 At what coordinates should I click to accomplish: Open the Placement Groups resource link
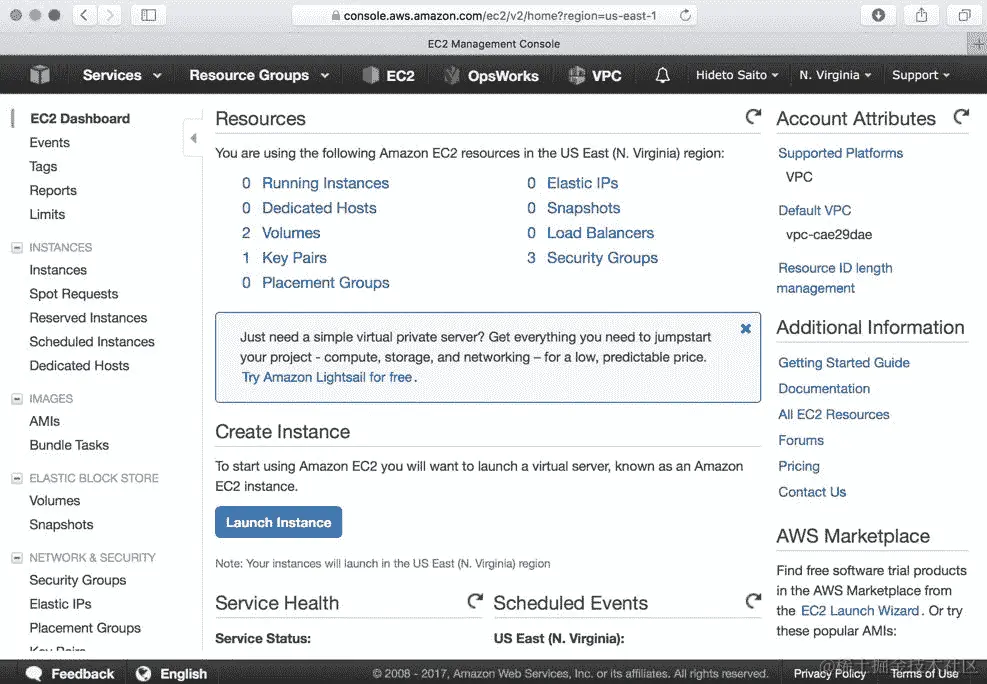tap(325, 283)
